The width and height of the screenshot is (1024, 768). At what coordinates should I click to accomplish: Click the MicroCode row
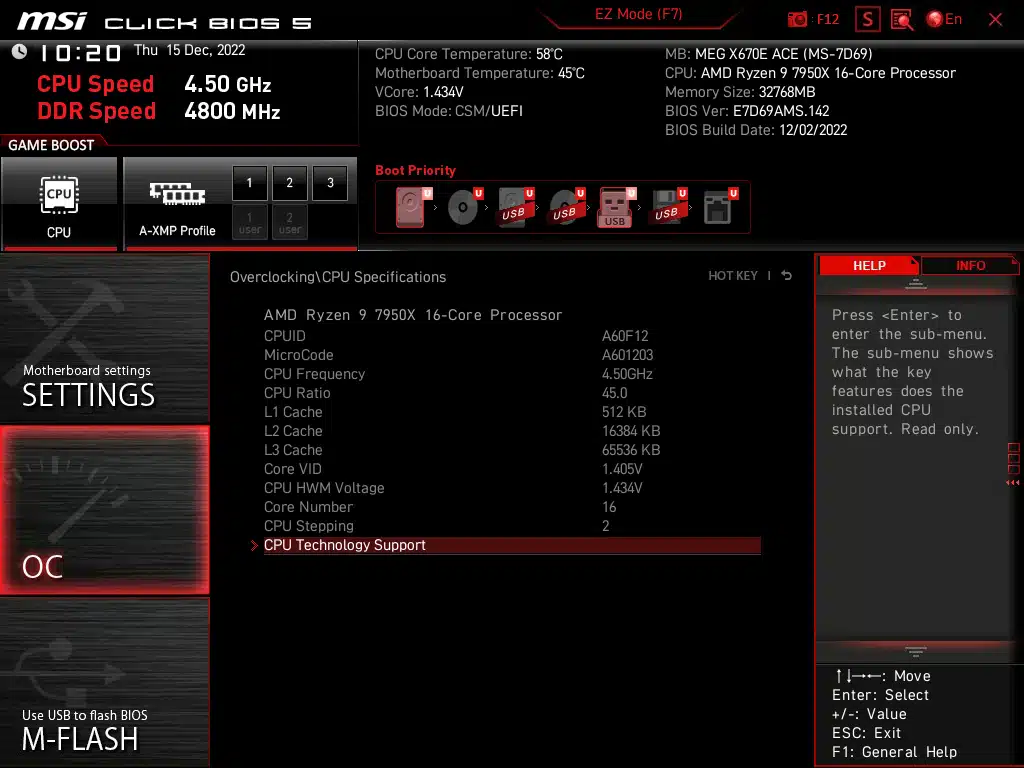512,355
